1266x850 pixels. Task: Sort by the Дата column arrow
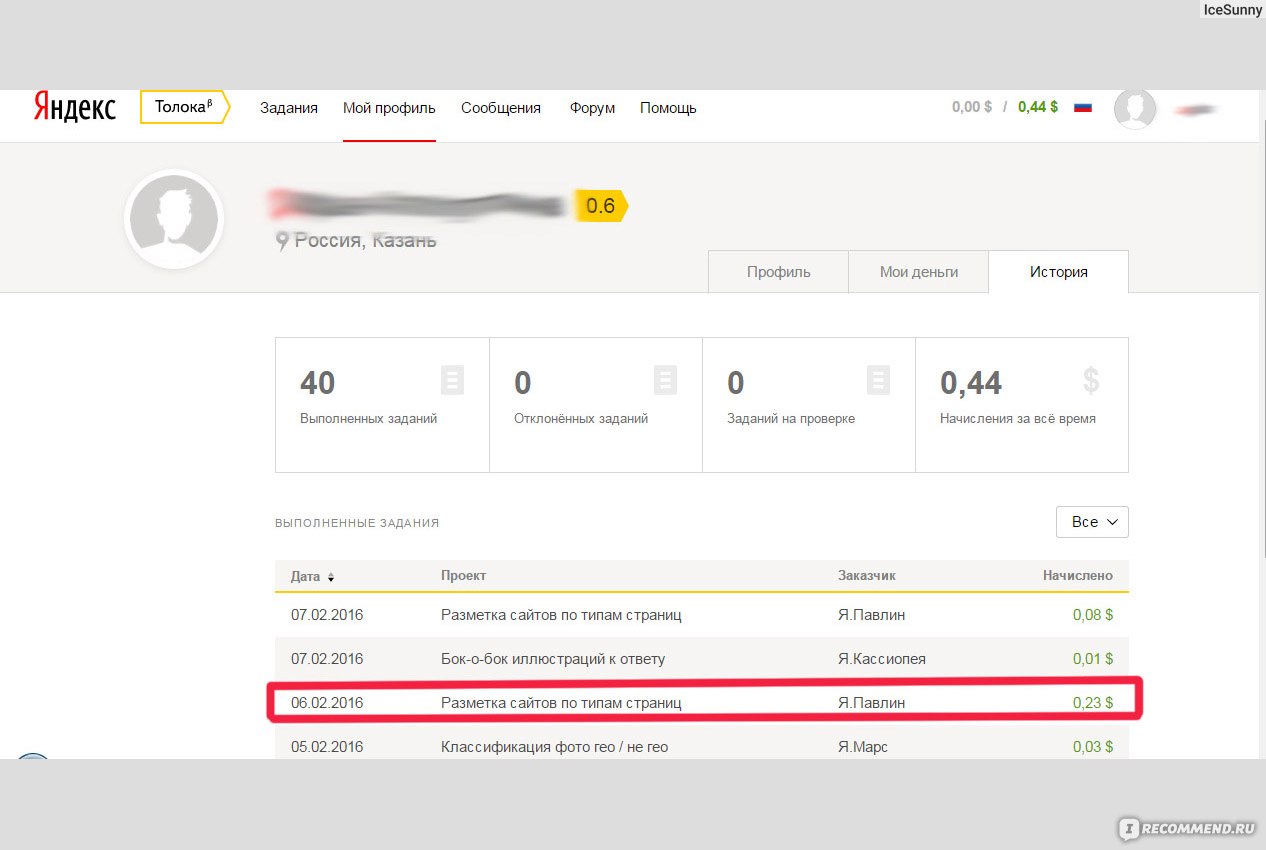tap(331, 577)
